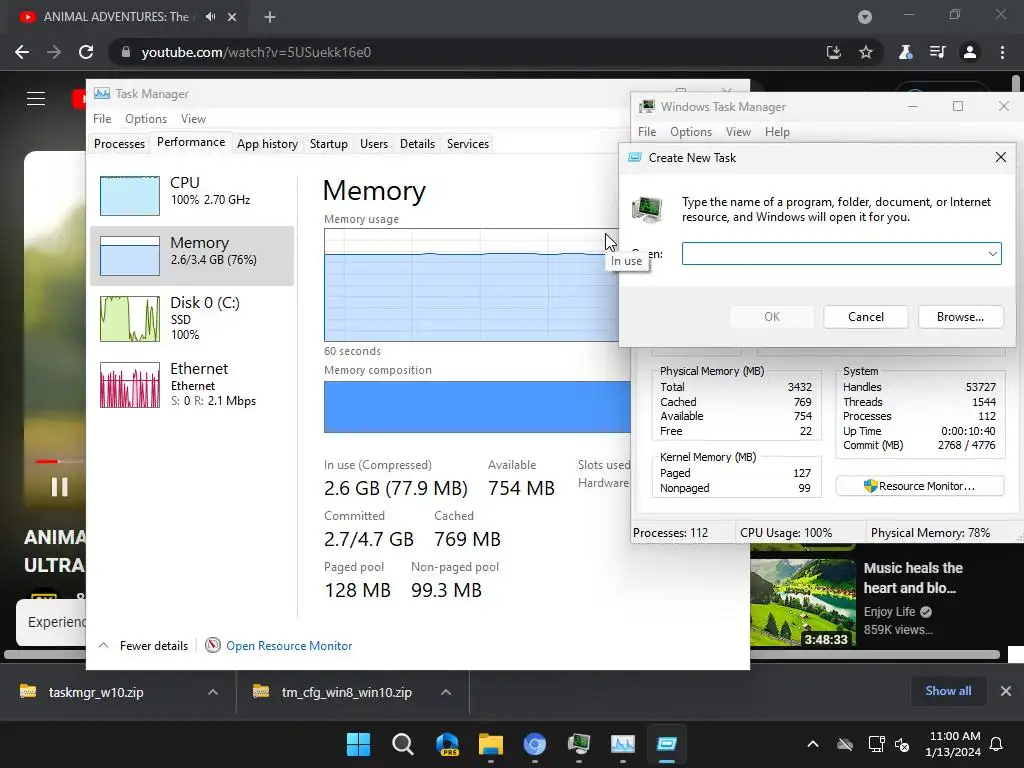The height and width of the screenshot is (768, 1024).
Task: Click the Memory composition bar
Action: point(477,407)
